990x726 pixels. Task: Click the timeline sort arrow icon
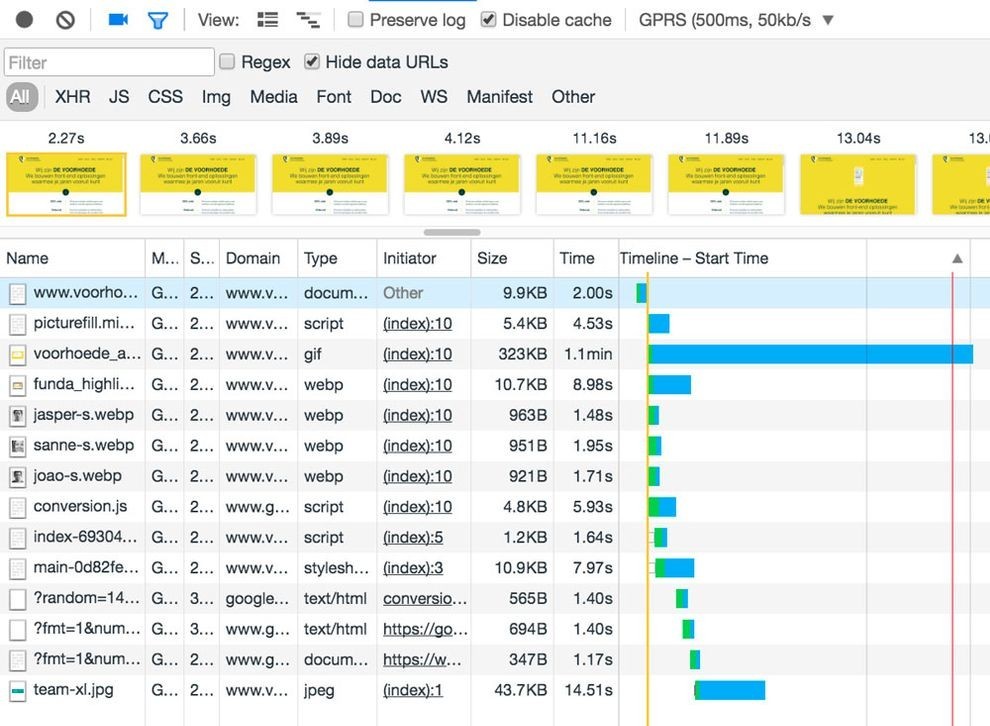click(957, 258)
